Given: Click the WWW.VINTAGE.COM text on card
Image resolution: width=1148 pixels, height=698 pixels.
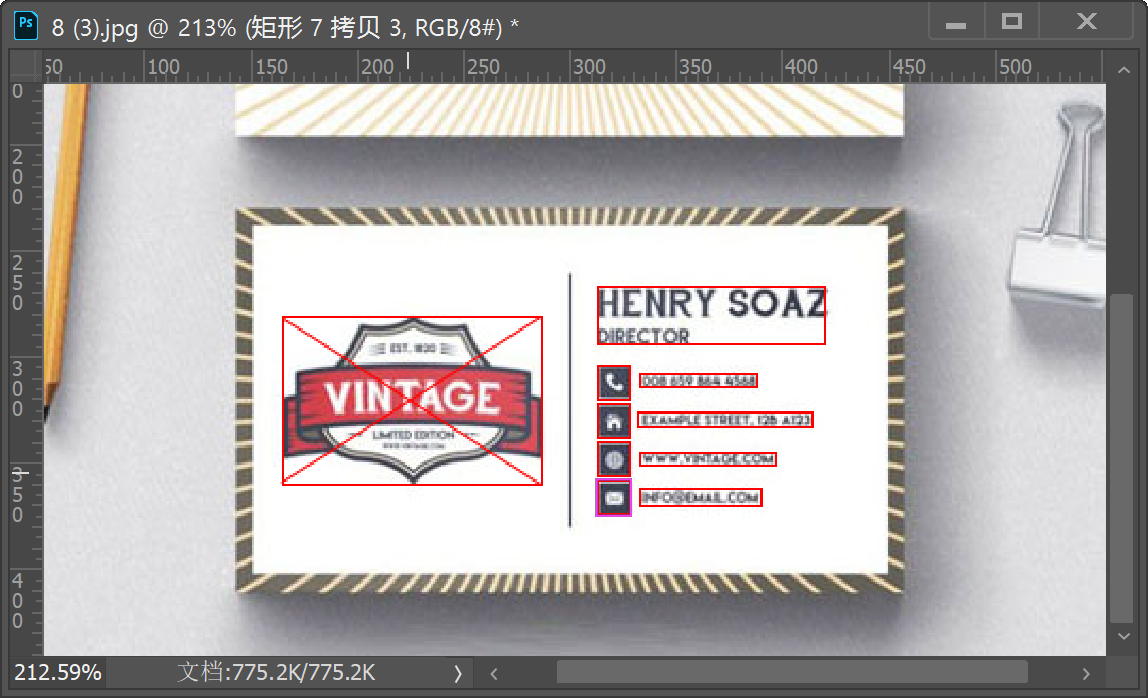Looking at the screenshot, I should (x=707, y=459).
